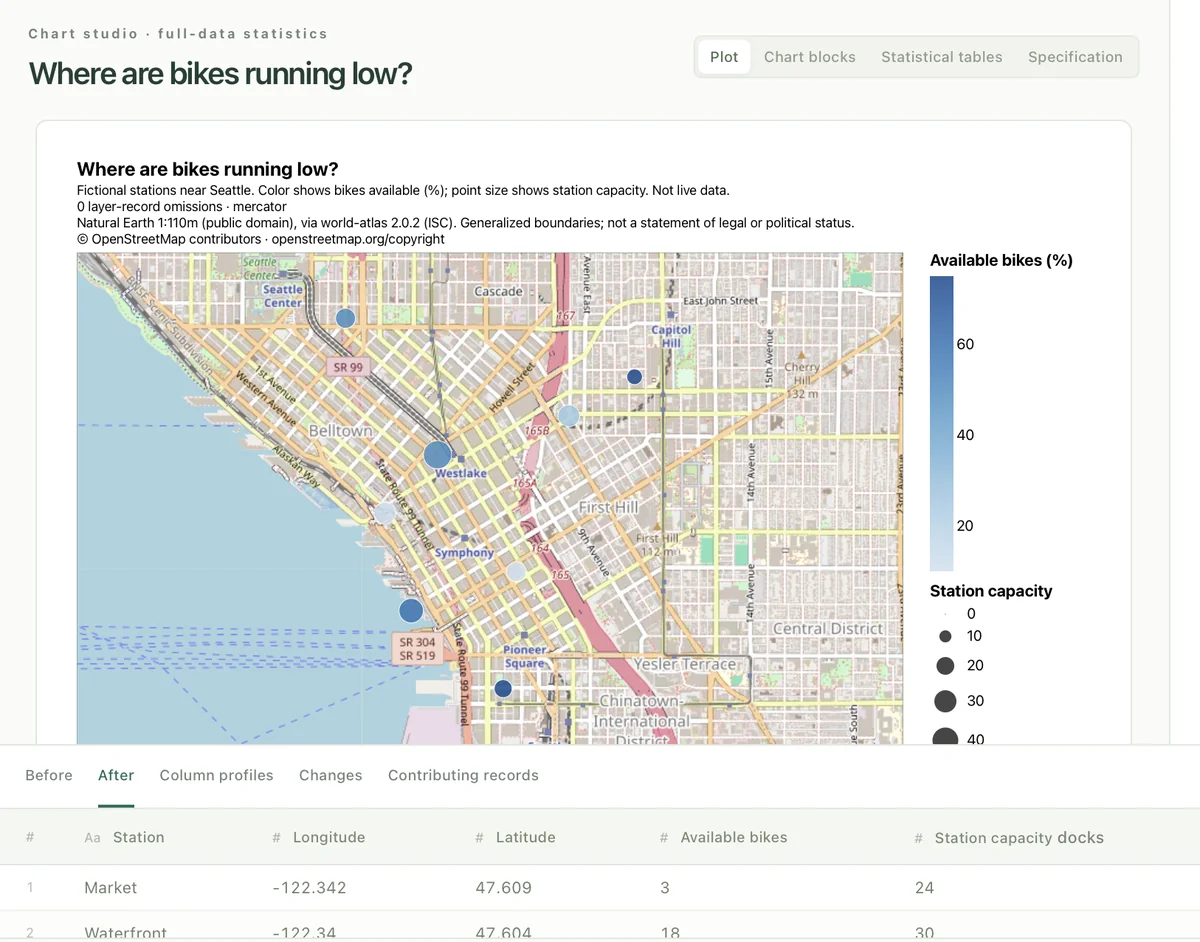The height and width of the screenshot is (942, 1200).
Task: Click the station bubble below Seattle Center
Action: point(345,318)
